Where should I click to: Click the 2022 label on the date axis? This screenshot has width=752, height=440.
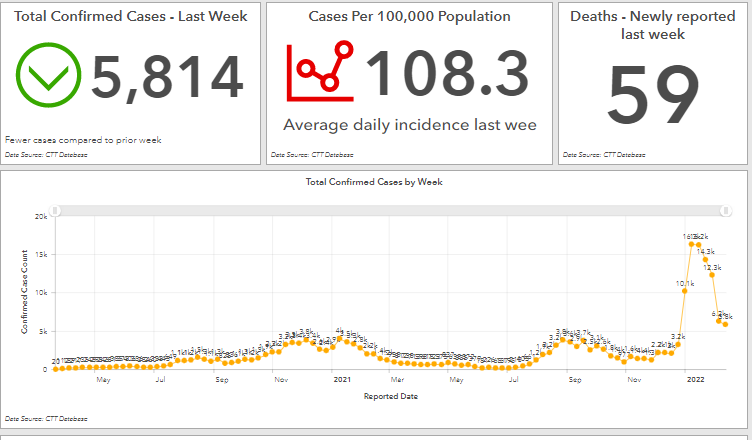point(693,380)
